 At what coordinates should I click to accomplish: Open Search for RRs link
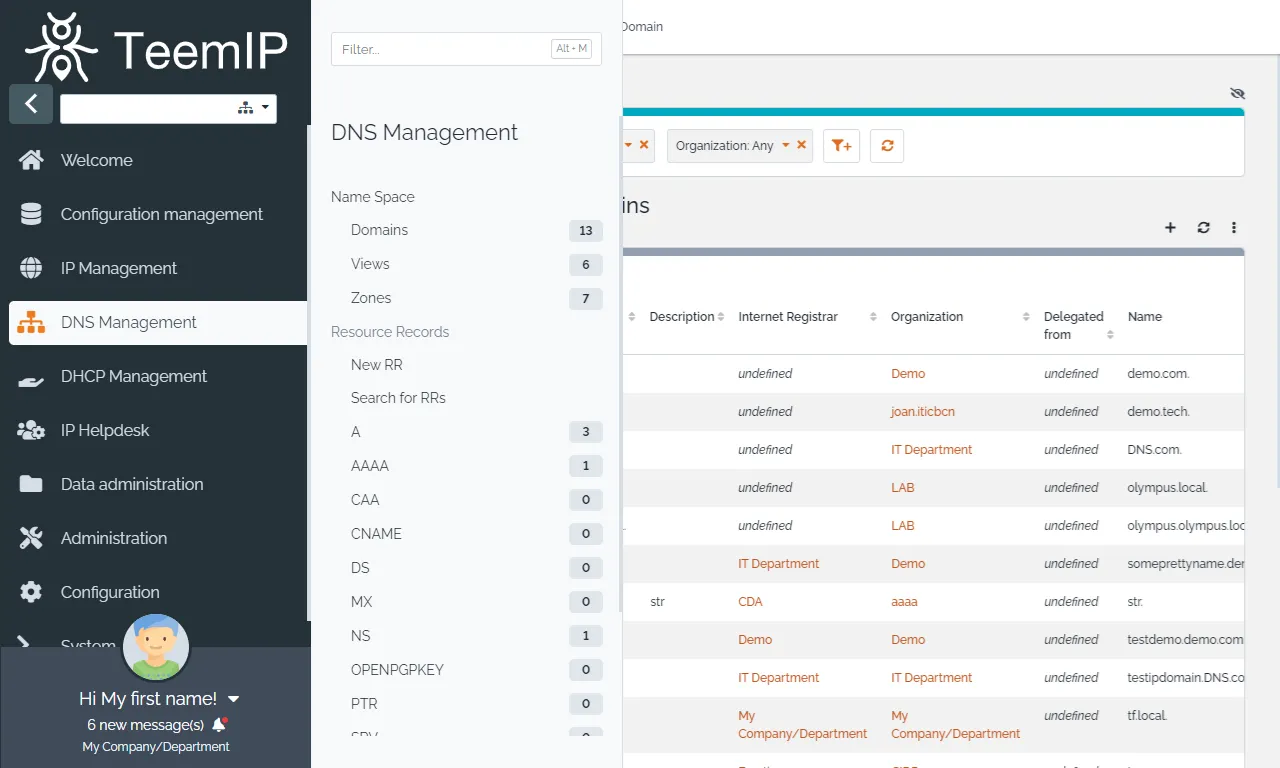click(x=398, y=398)
